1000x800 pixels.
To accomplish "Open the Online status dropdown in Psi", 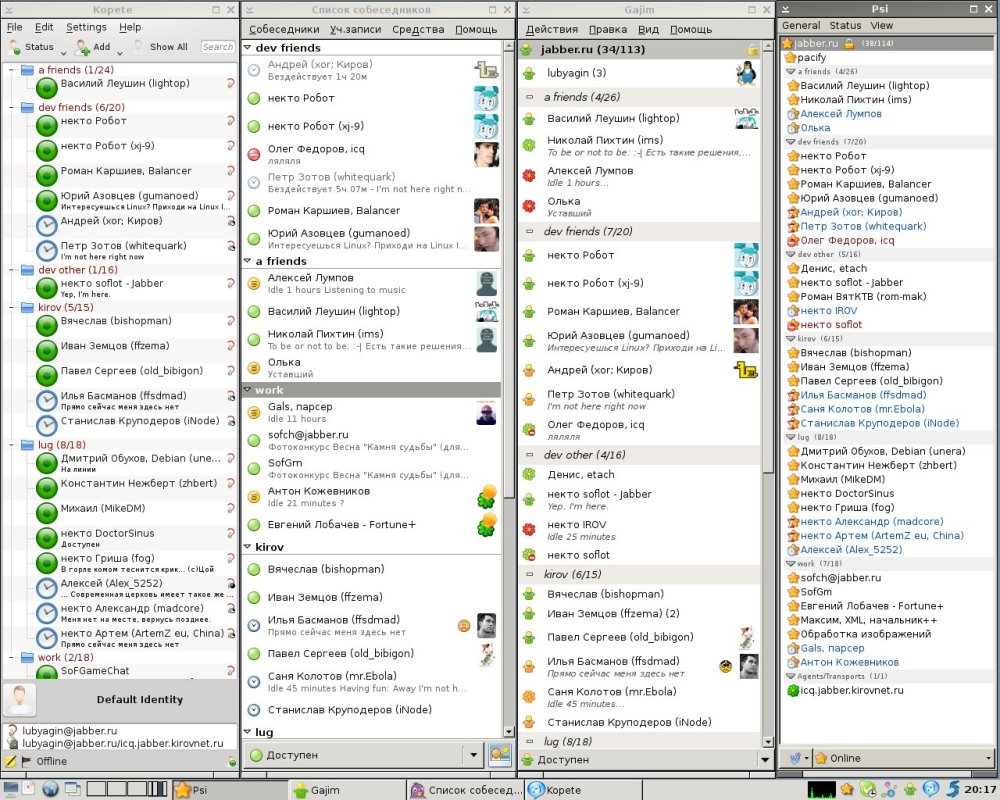I will [x=902, y=759].
